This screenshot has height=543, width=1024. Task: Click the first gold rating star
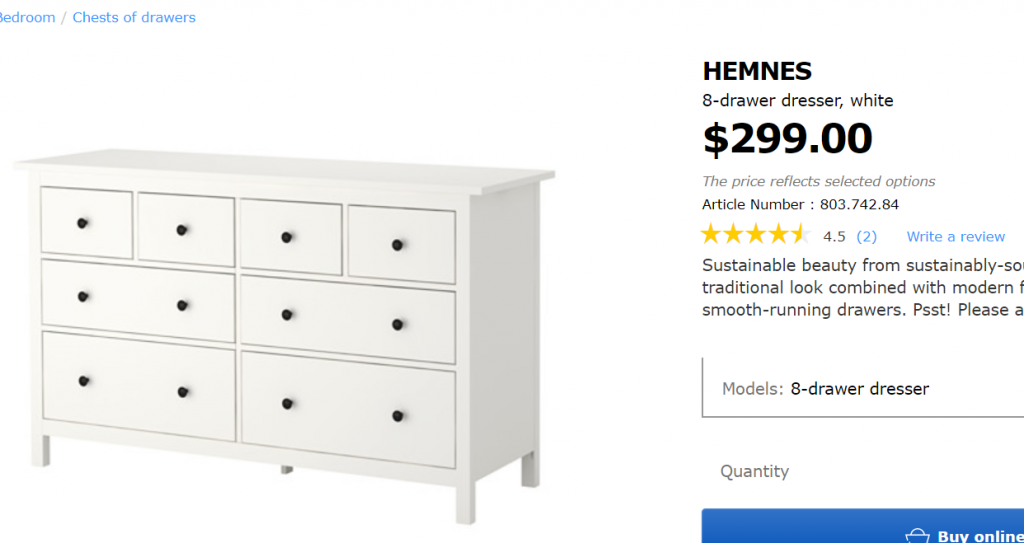711,234
